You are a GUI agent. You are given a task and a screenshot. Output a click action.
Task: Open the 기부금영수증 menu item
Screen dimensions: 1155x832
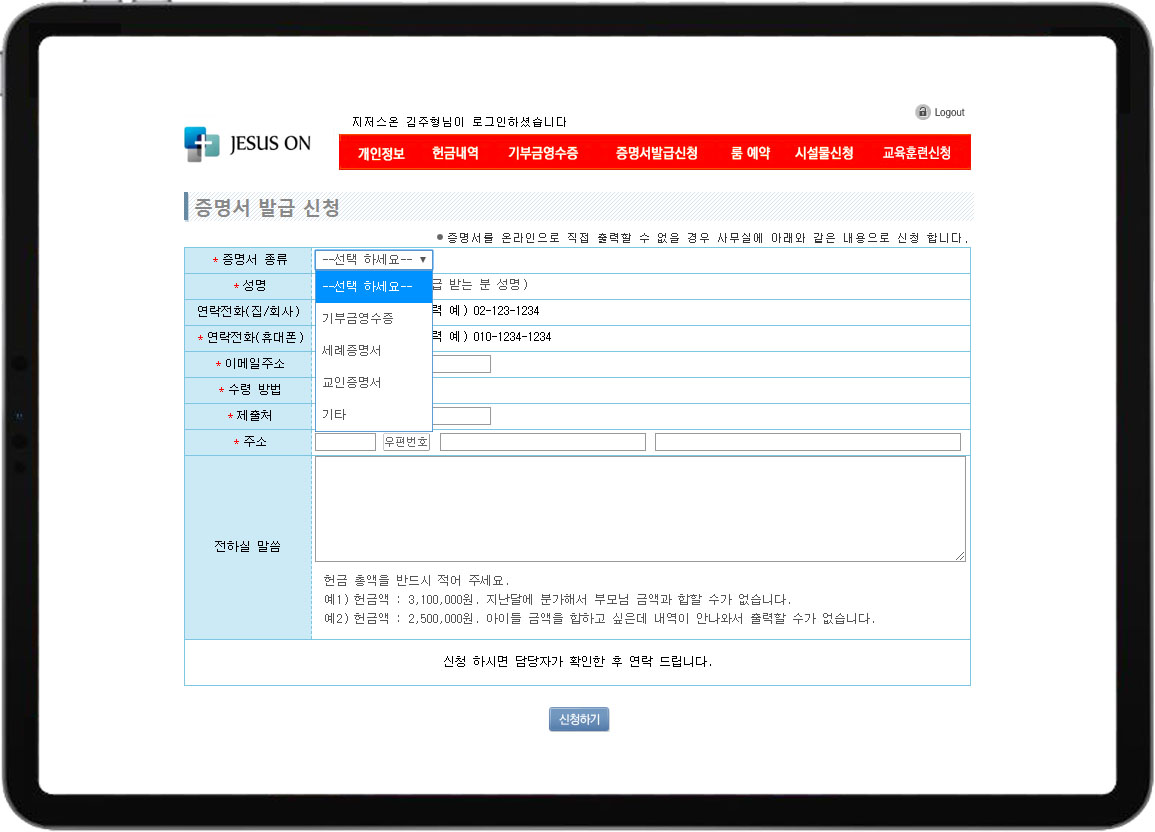(543, 153)
